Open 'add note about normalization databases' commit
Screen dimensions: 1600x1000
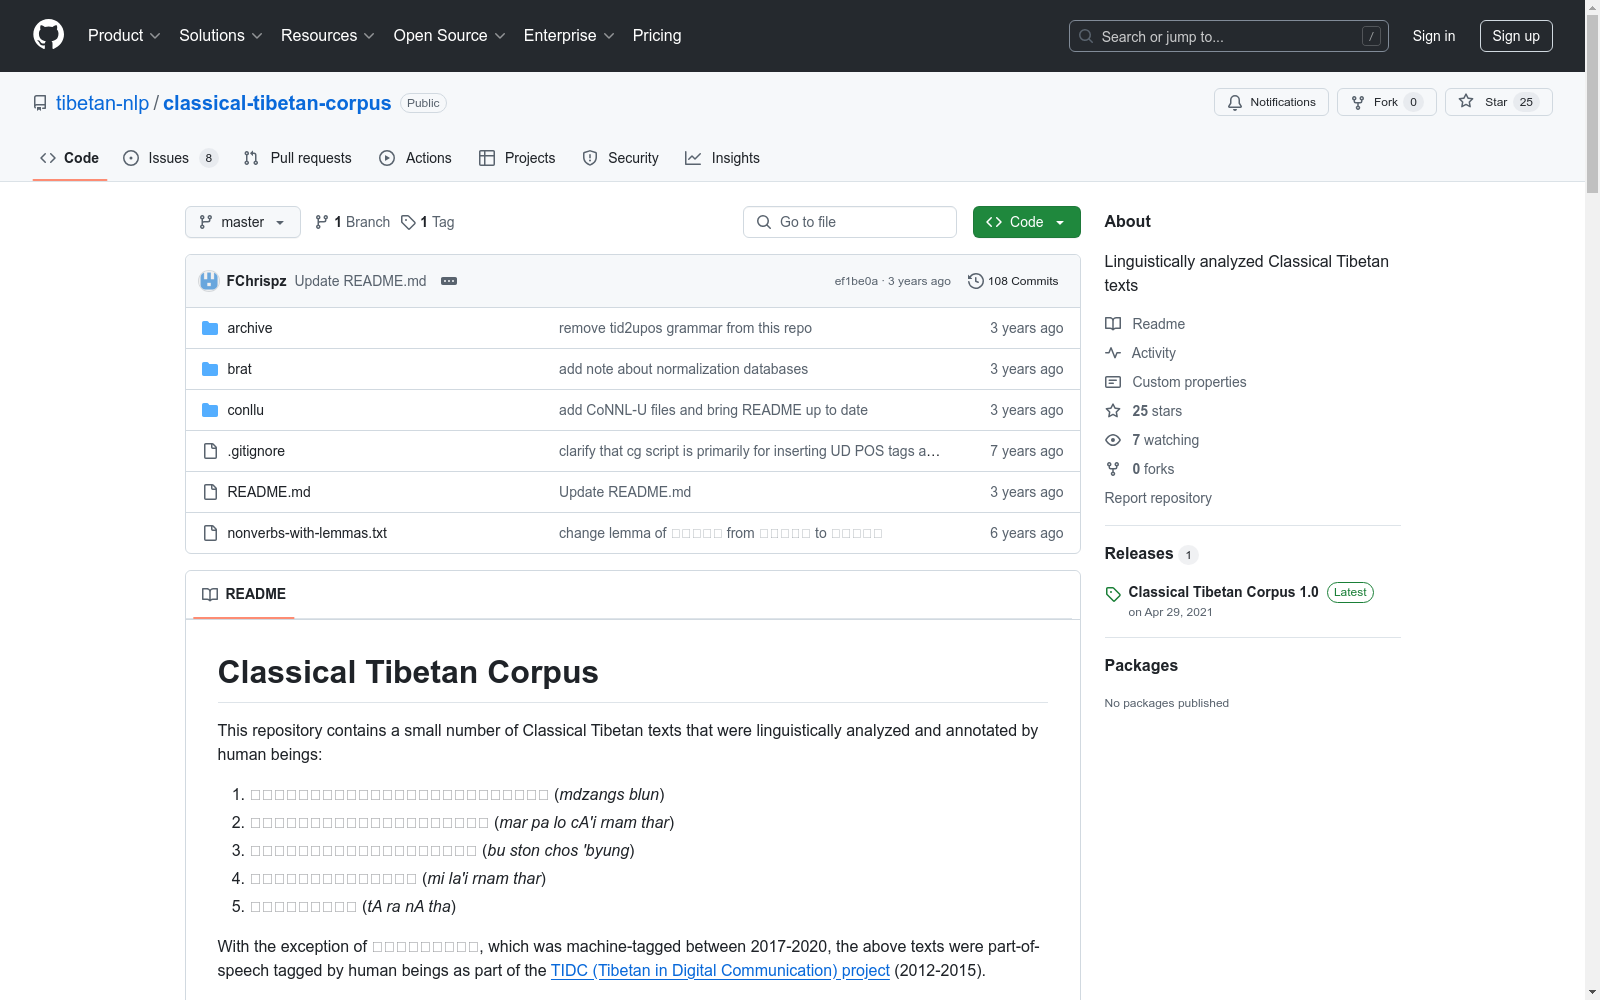(683, 369)
